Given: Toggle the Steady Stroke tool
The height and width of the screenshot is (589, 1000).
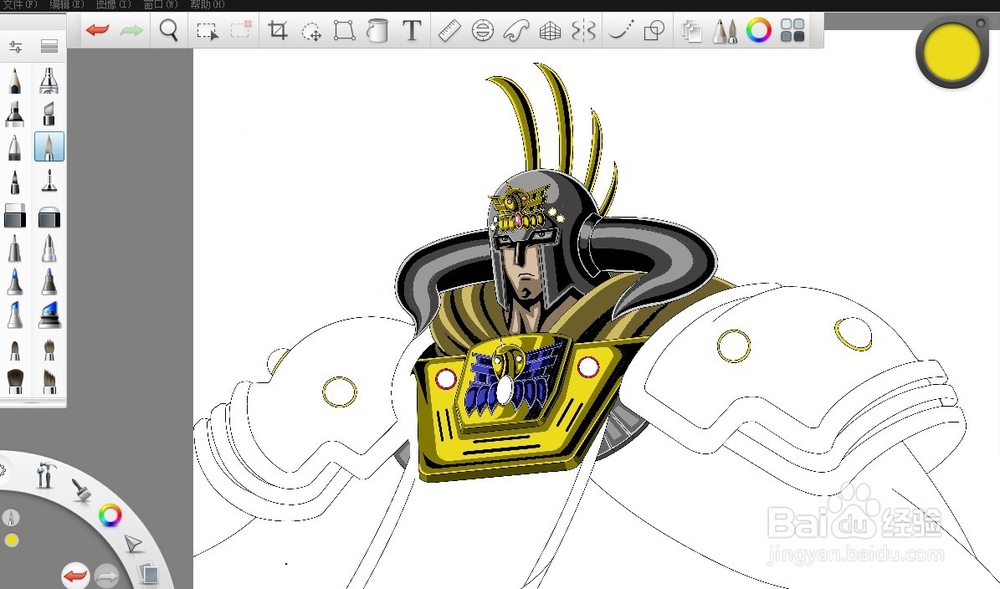Looking at the screenshot, I should (x=621, y=30).
